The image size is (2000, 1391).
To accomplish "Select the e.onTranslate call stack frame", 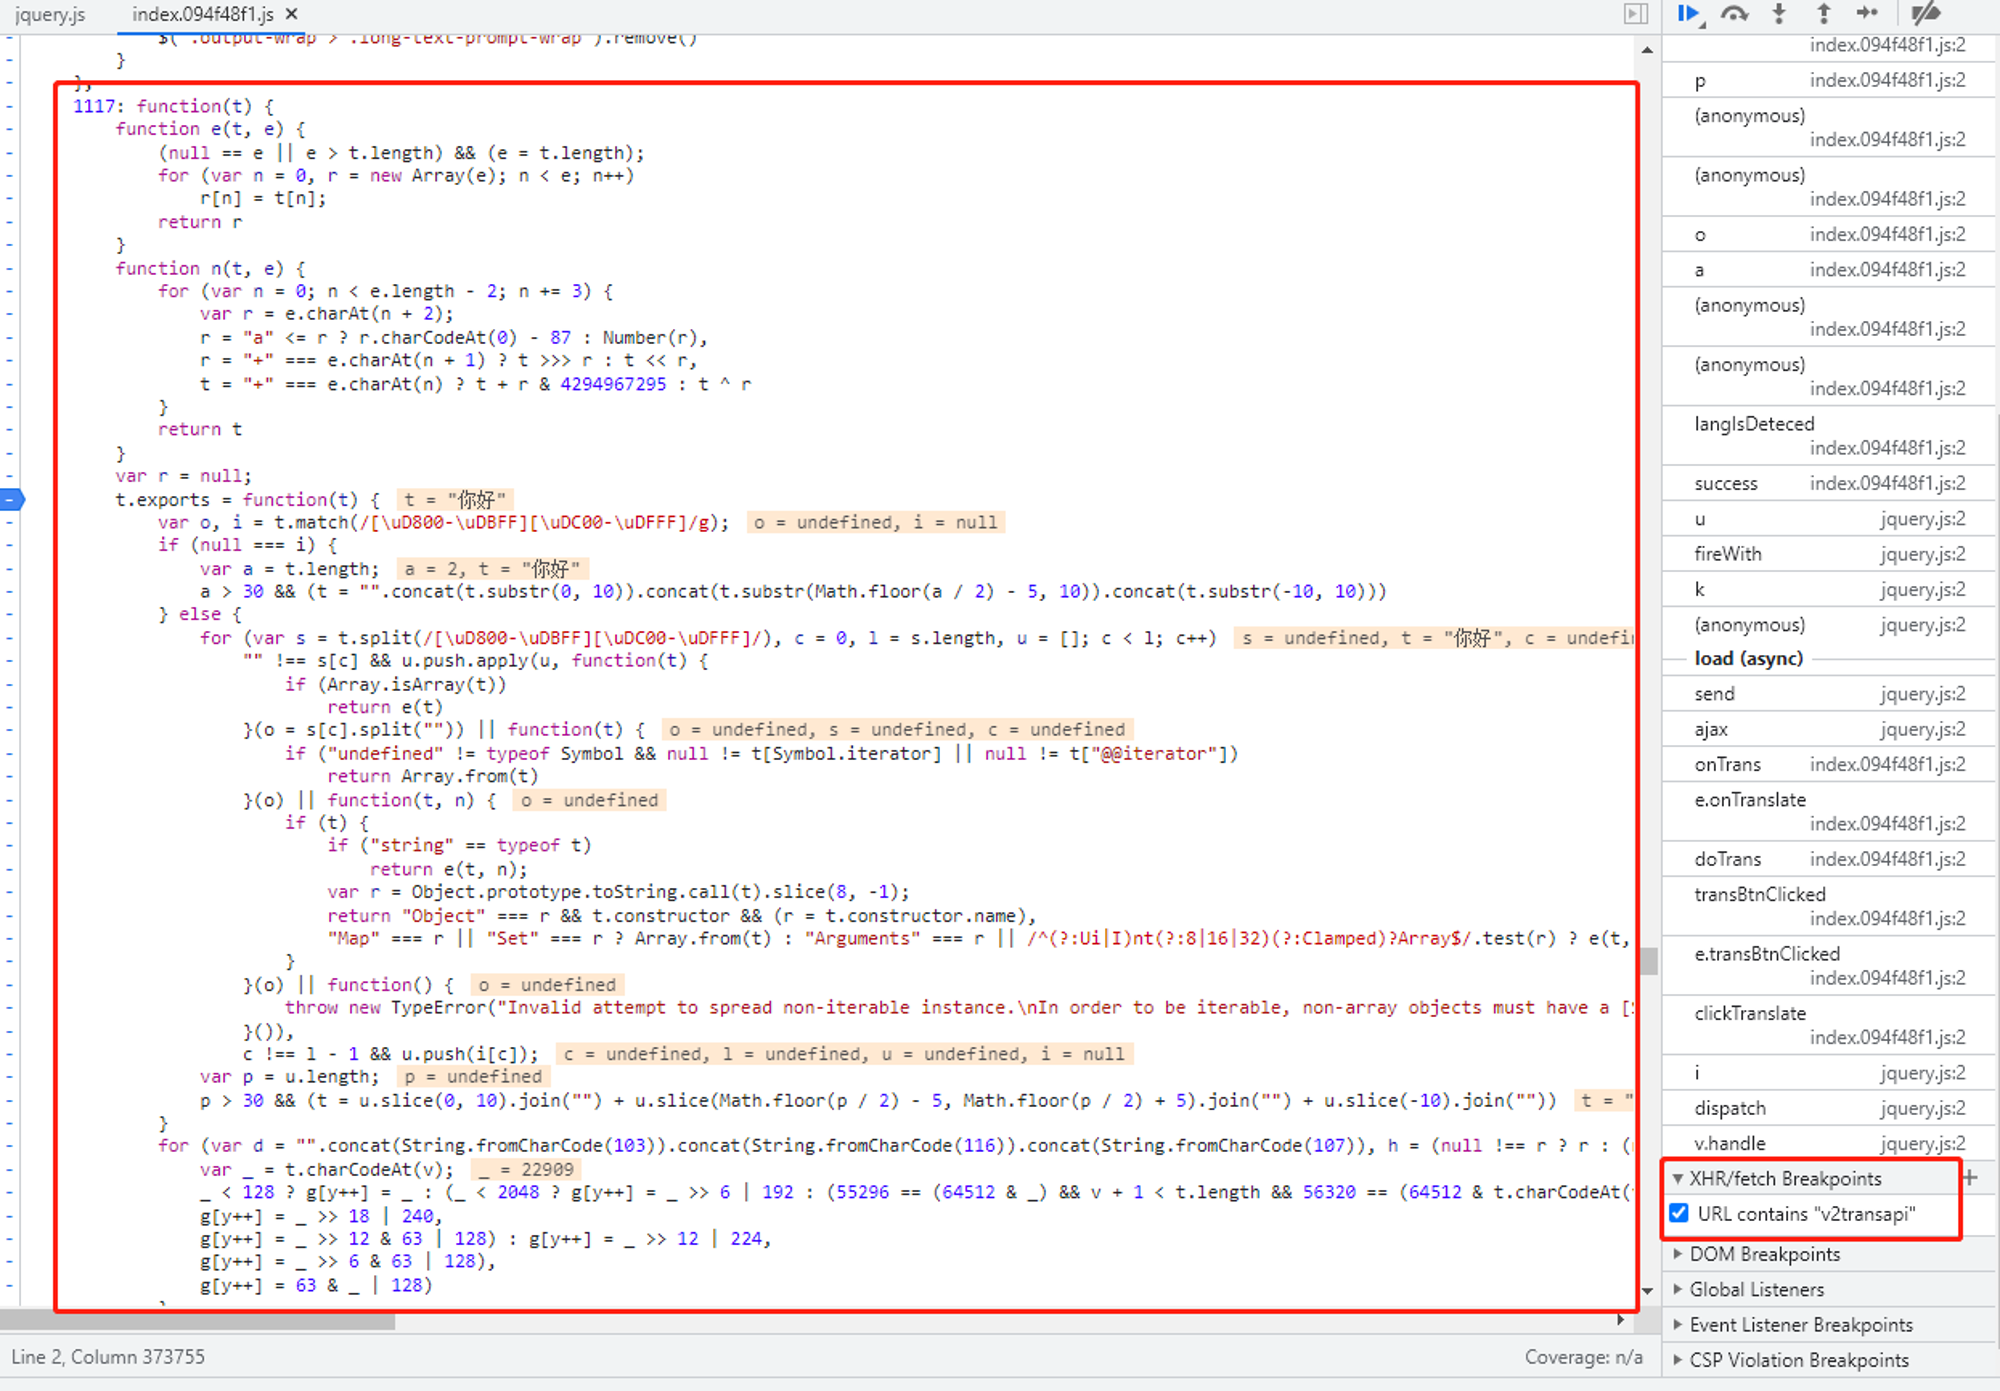I will click(1830, 811).
